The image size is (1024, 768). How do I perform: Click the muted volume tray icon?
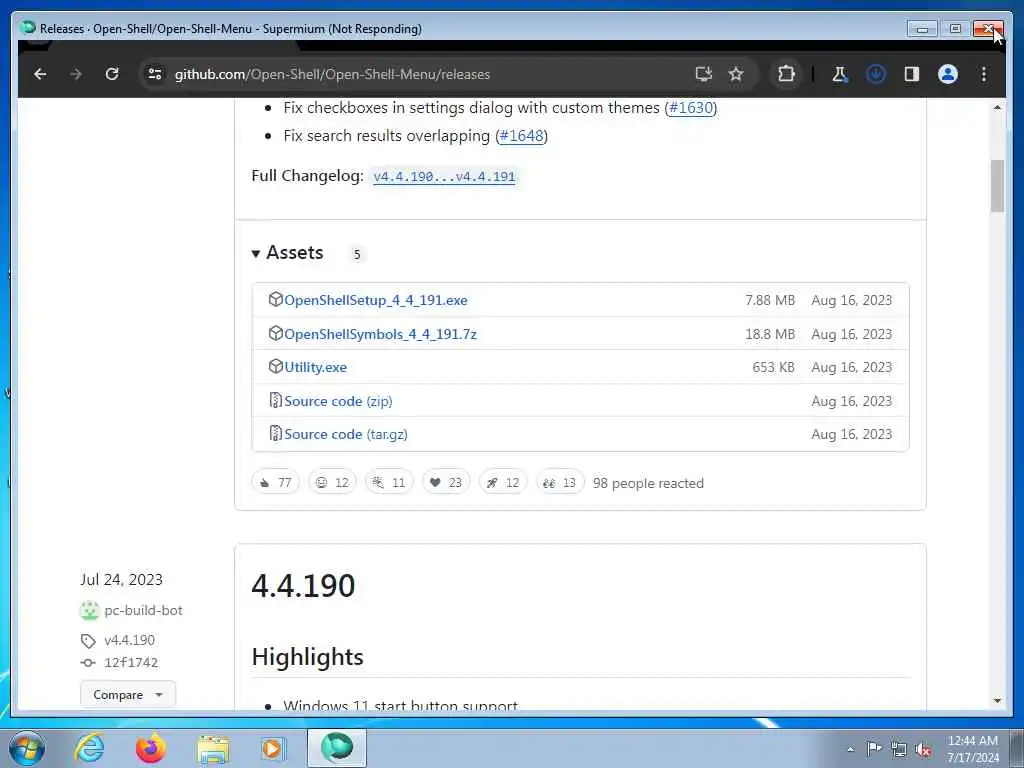click(x=923, y=750)
